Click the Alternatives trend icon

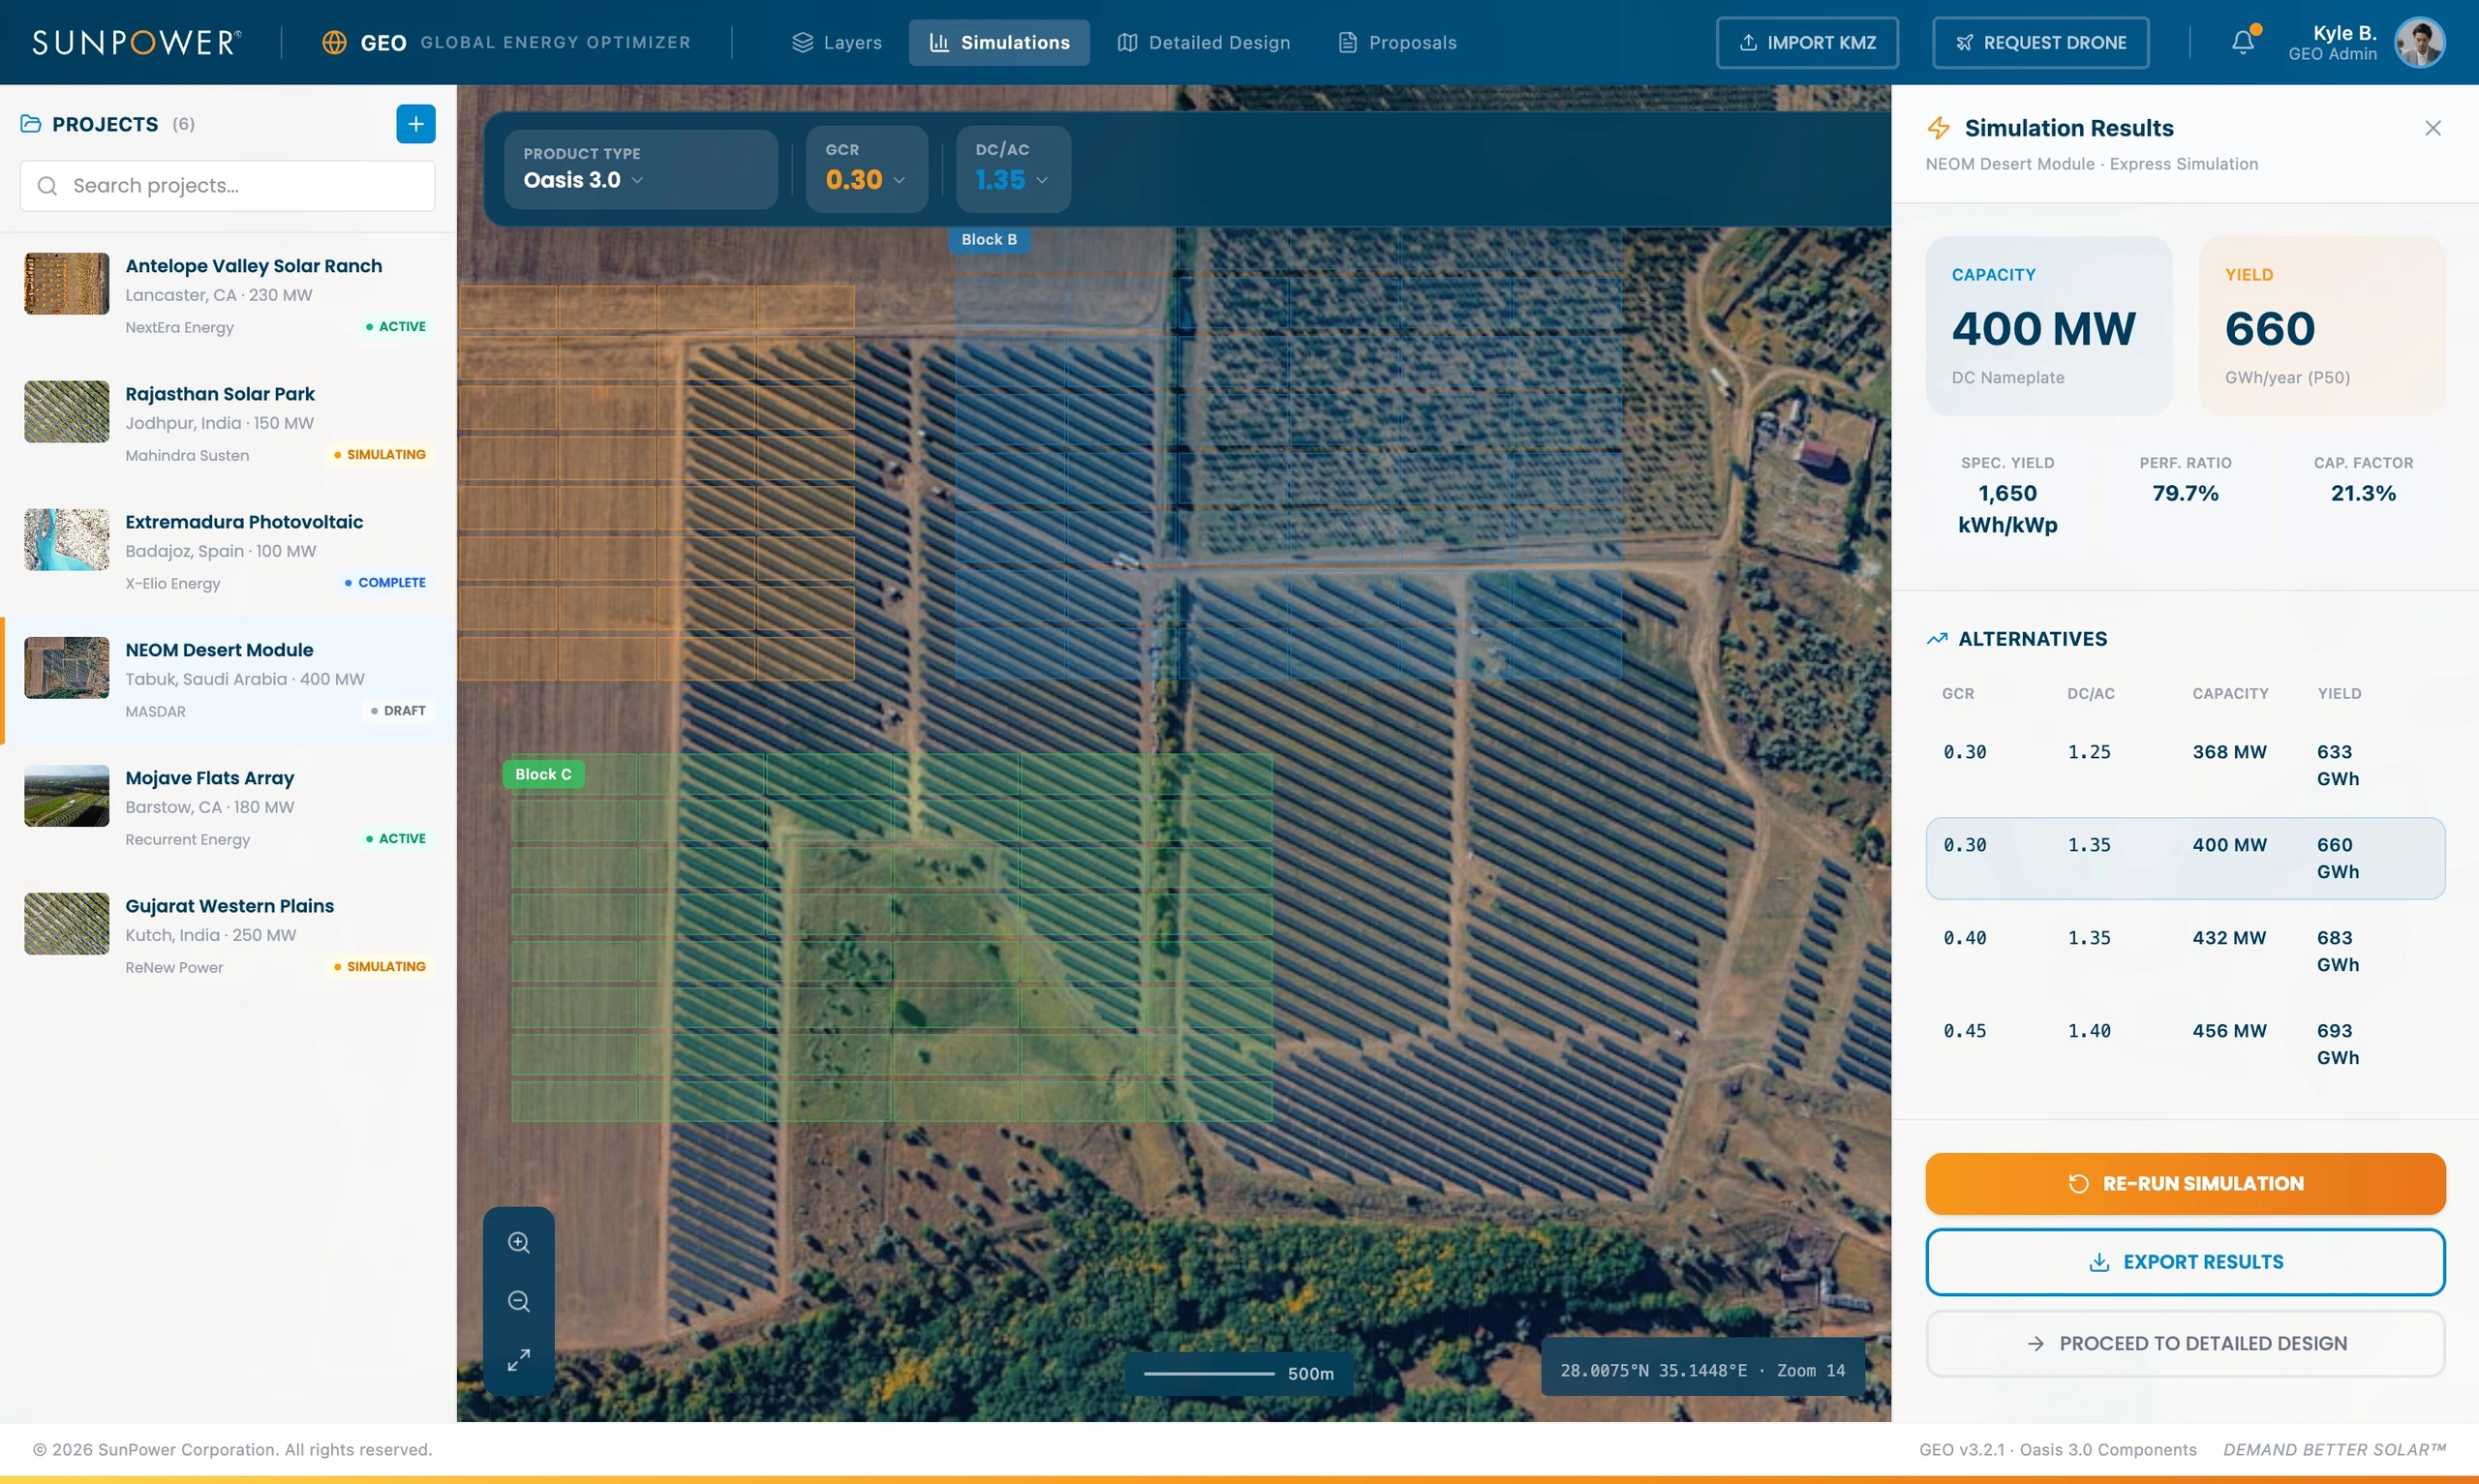click(x=1937, y=639)
